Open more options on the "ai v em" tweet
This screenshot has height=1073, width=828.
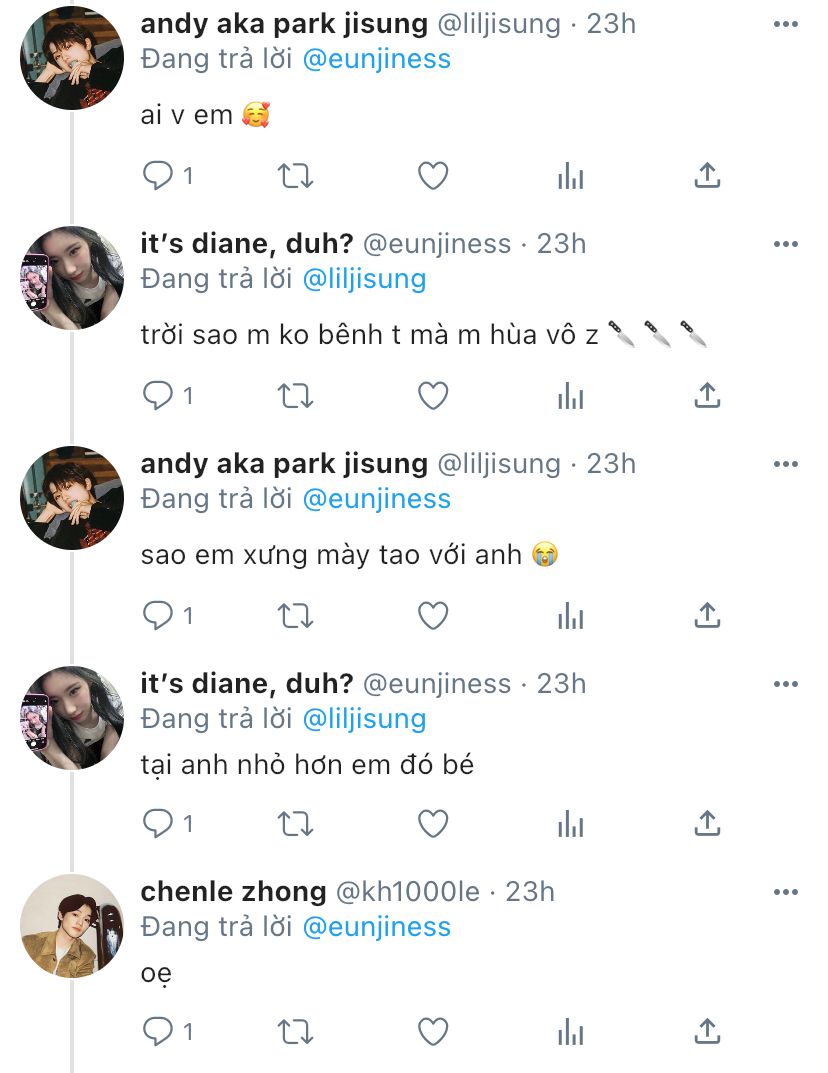click(786, 24)
